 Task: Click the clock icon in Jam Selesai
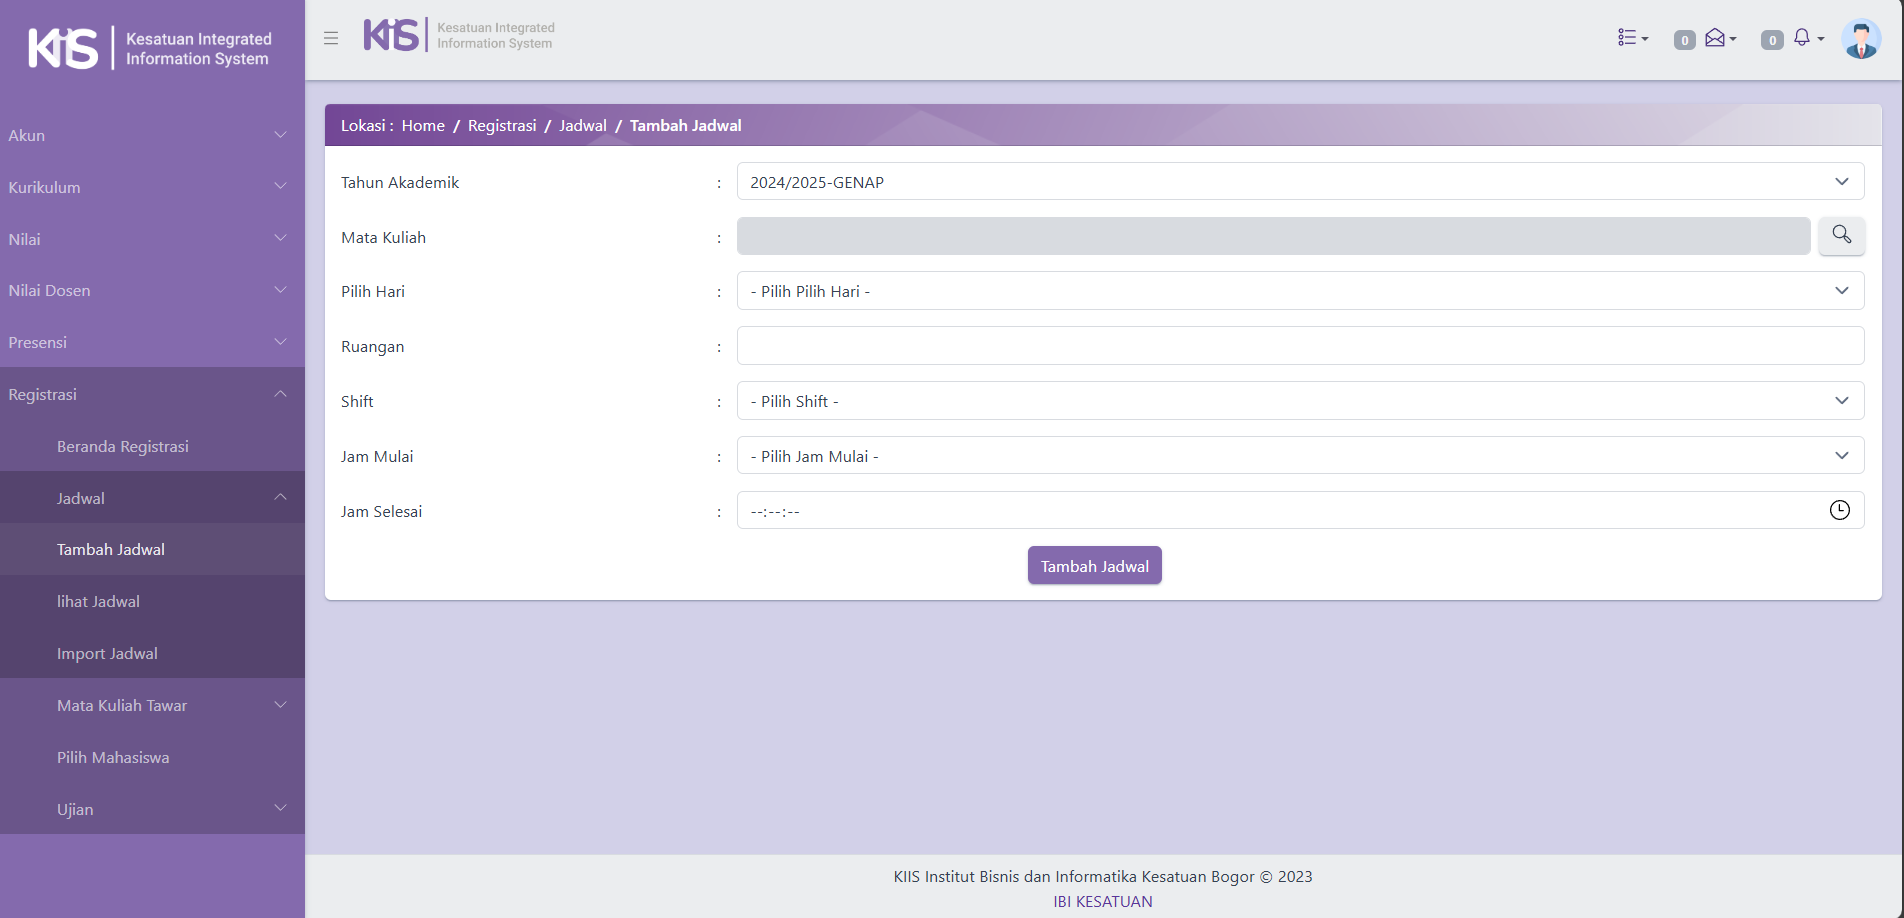(x=1839, y=510)
